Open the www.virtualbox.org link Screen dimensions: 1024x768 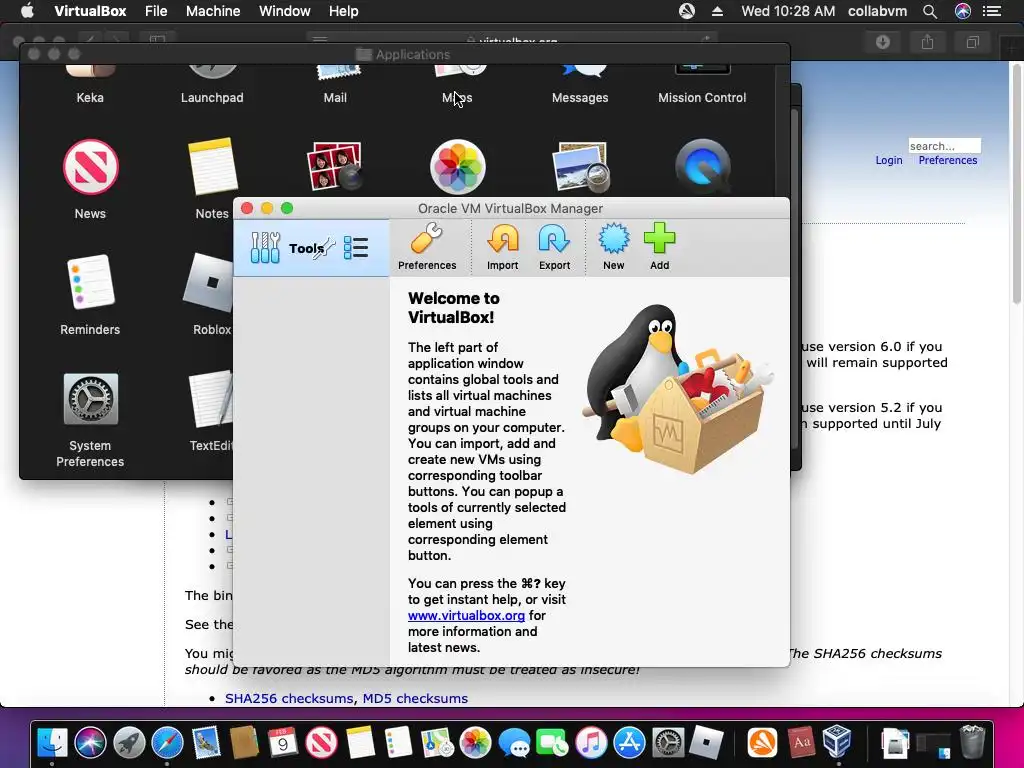coord(466,615)
